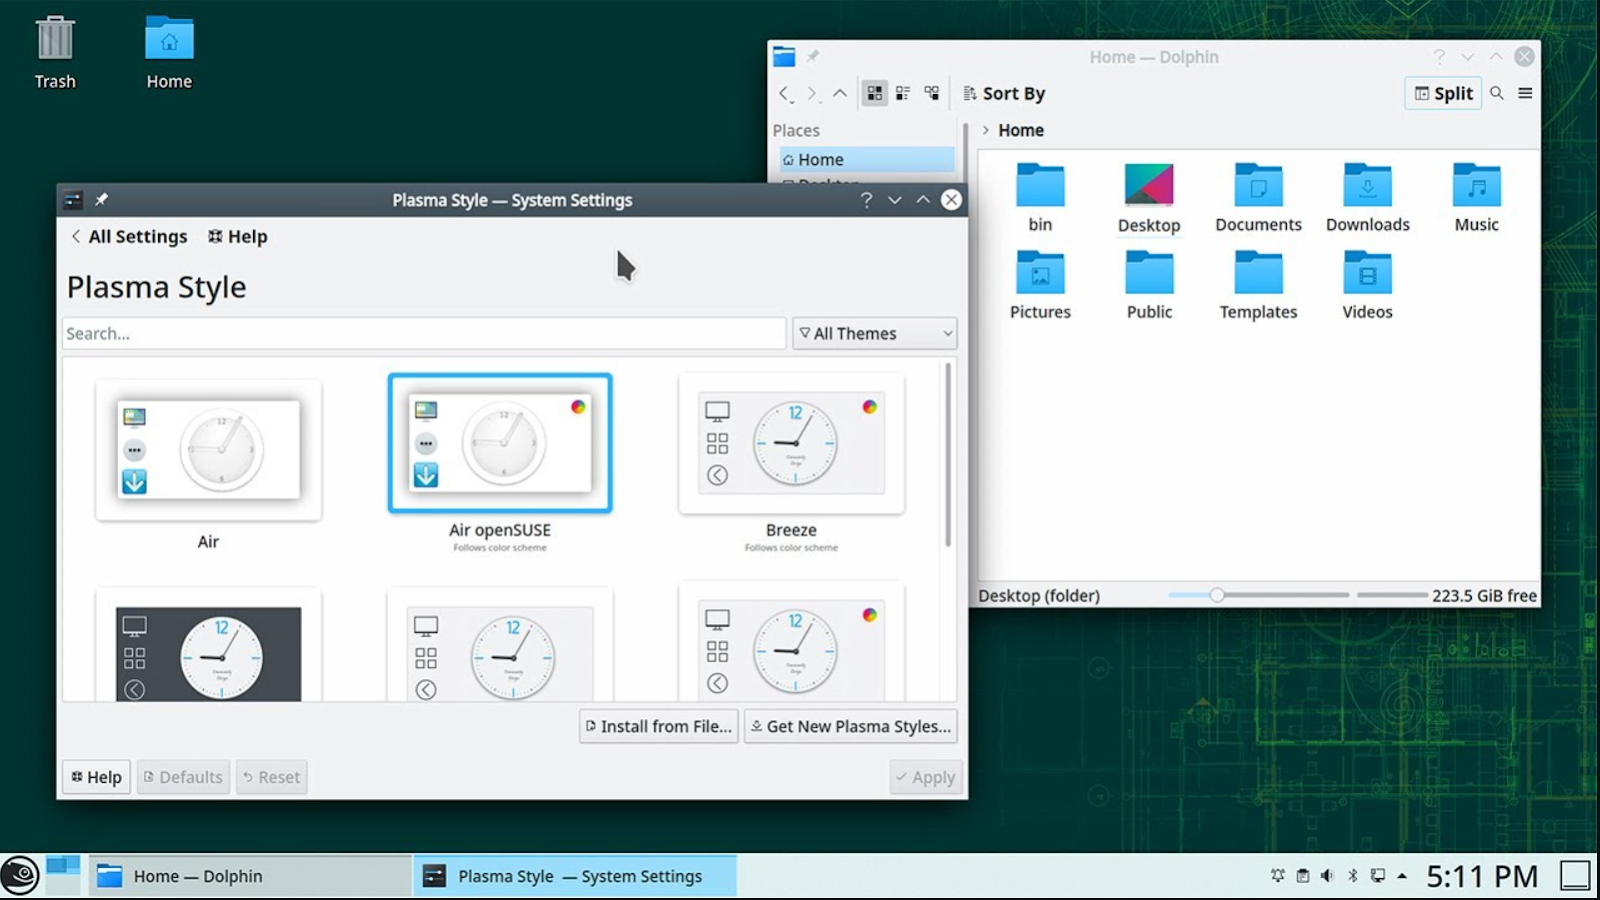Pin Dolphin window on all desktops
The image size is (1600, 900).
813,57
